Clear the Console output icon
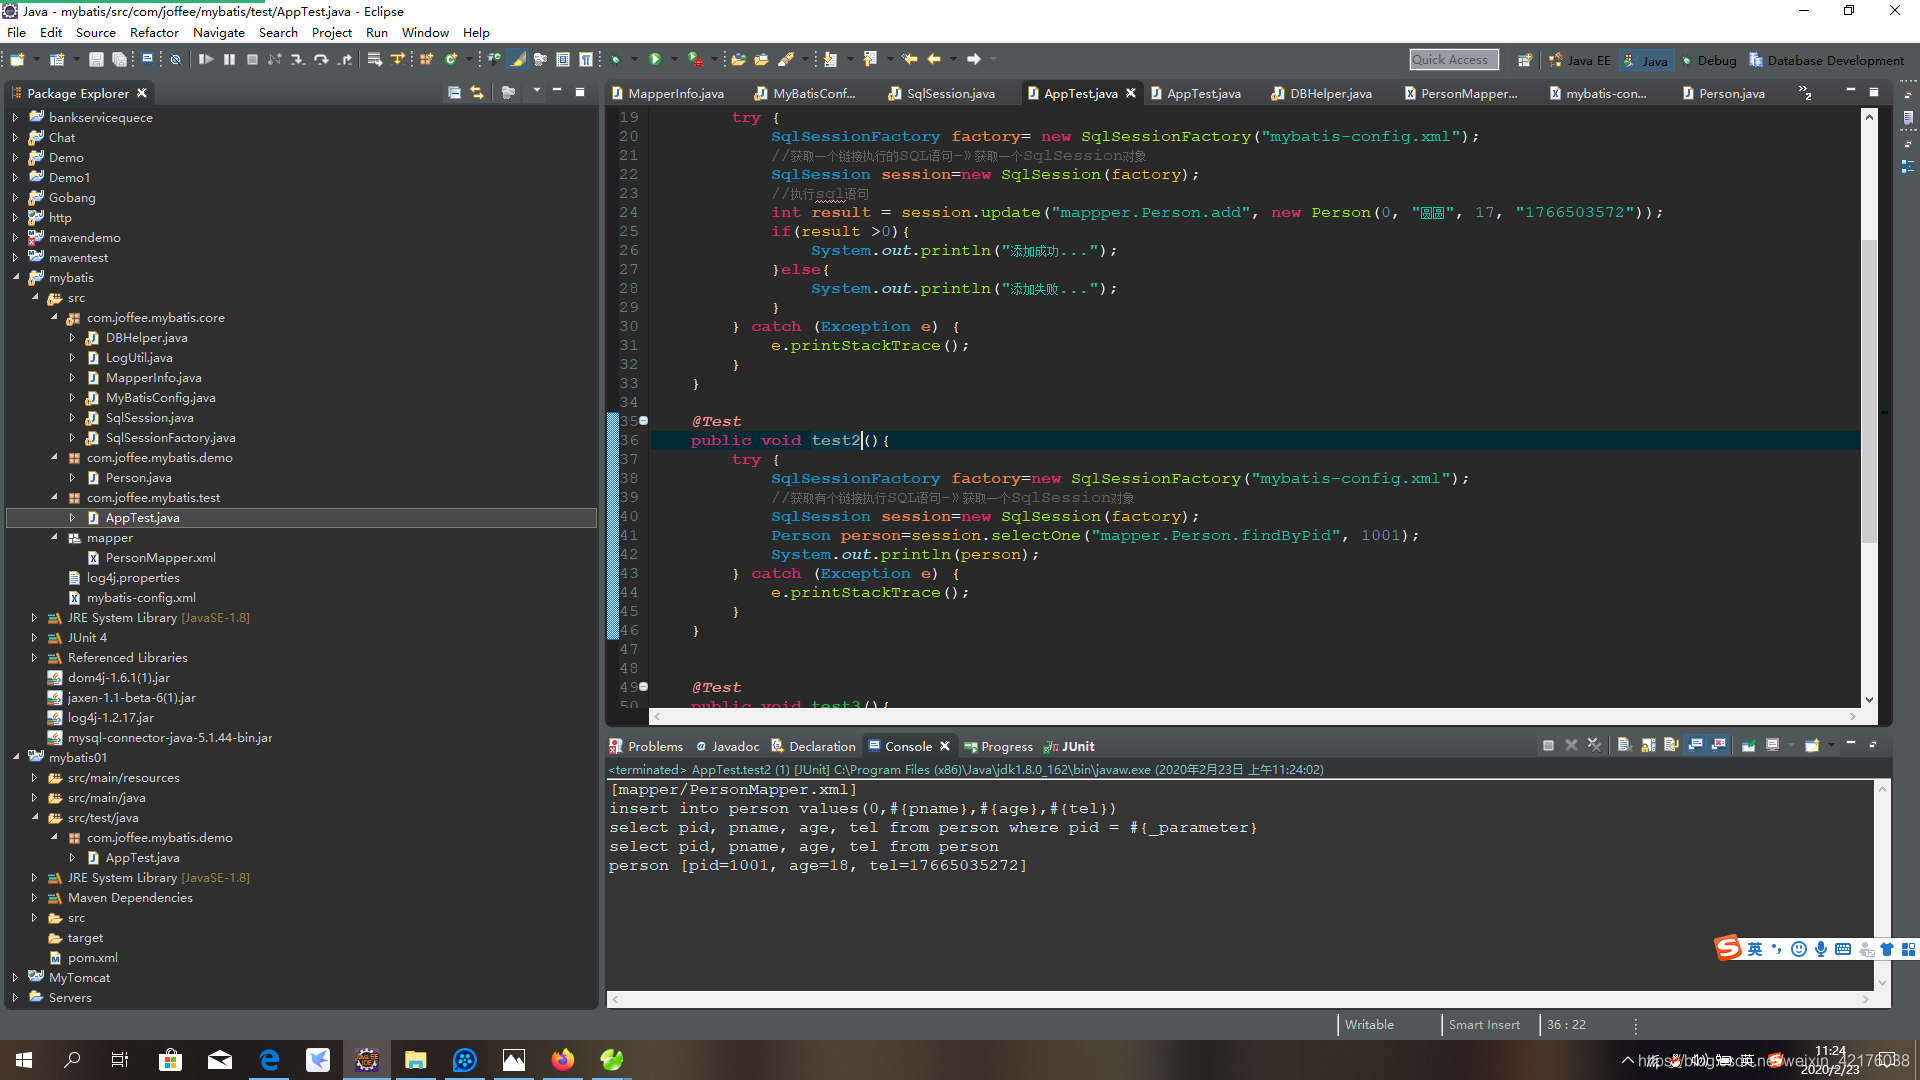This screenshot has height=1080, width=1920. pyautogui.click(x=1625, y=745)
